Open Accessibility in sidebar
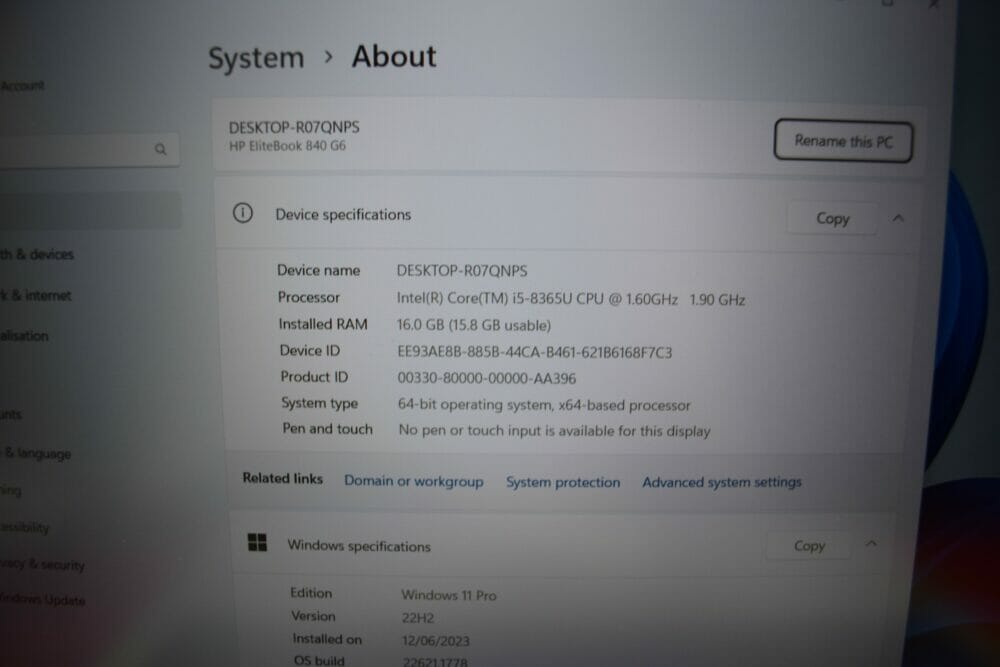The height and width of the screenshot is (667, 1000). (x=24, y=527)
